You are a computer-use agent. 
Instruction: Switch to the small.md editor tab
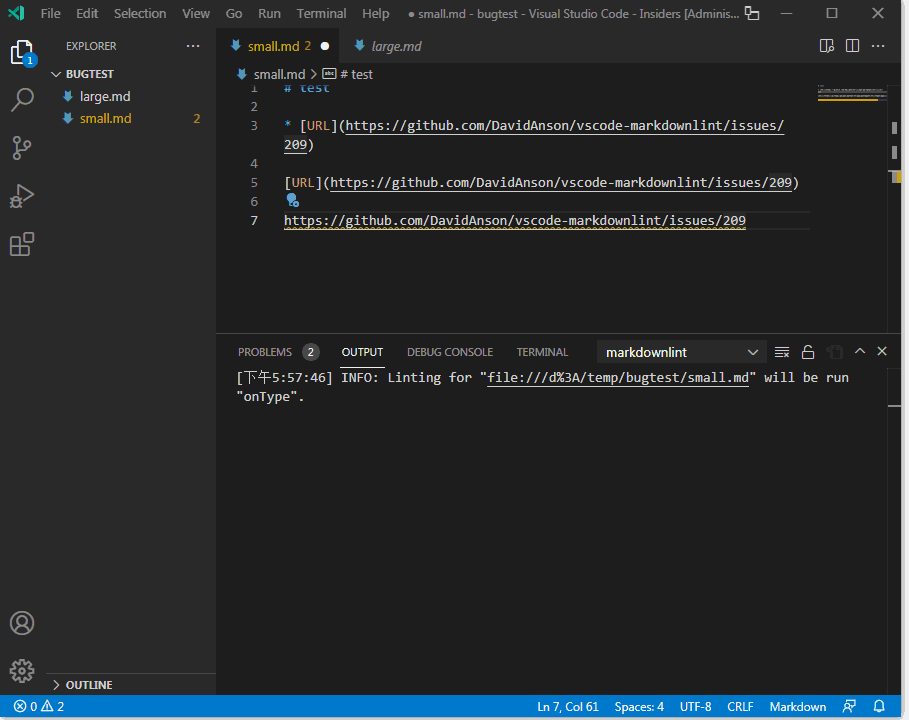pos(277,46)
